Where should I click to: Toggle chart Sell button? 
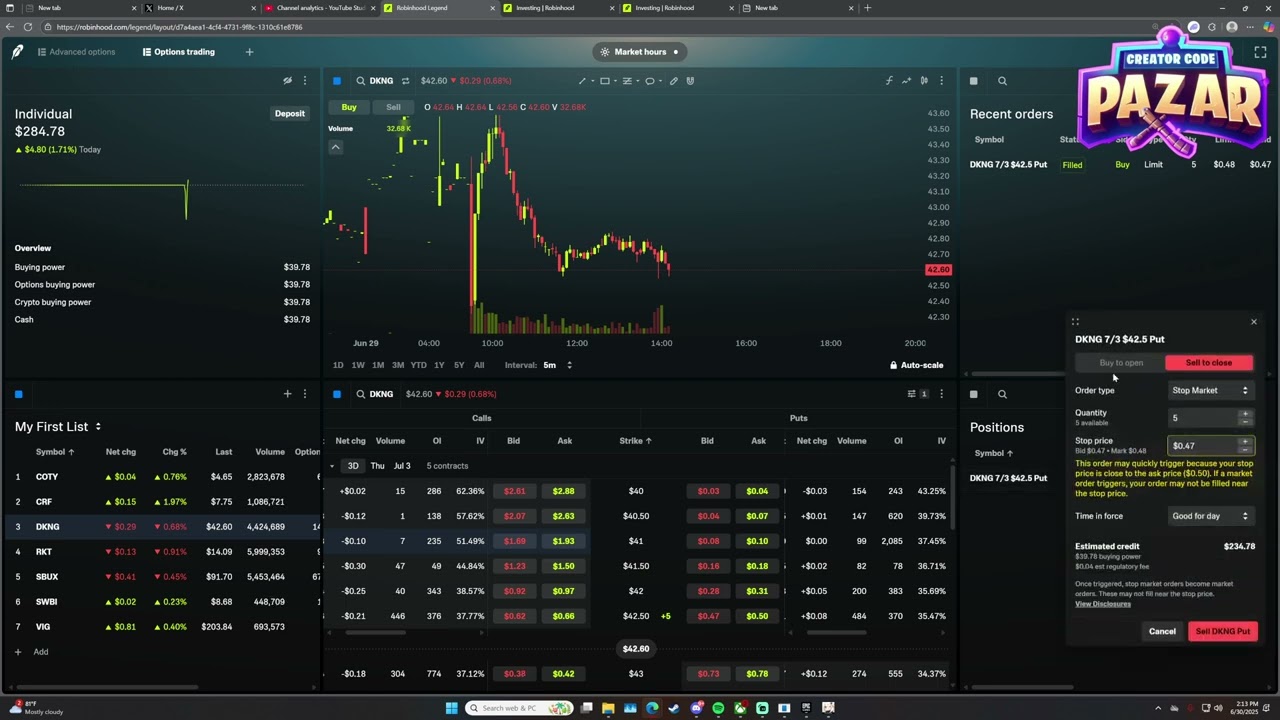tap(393, 107)
